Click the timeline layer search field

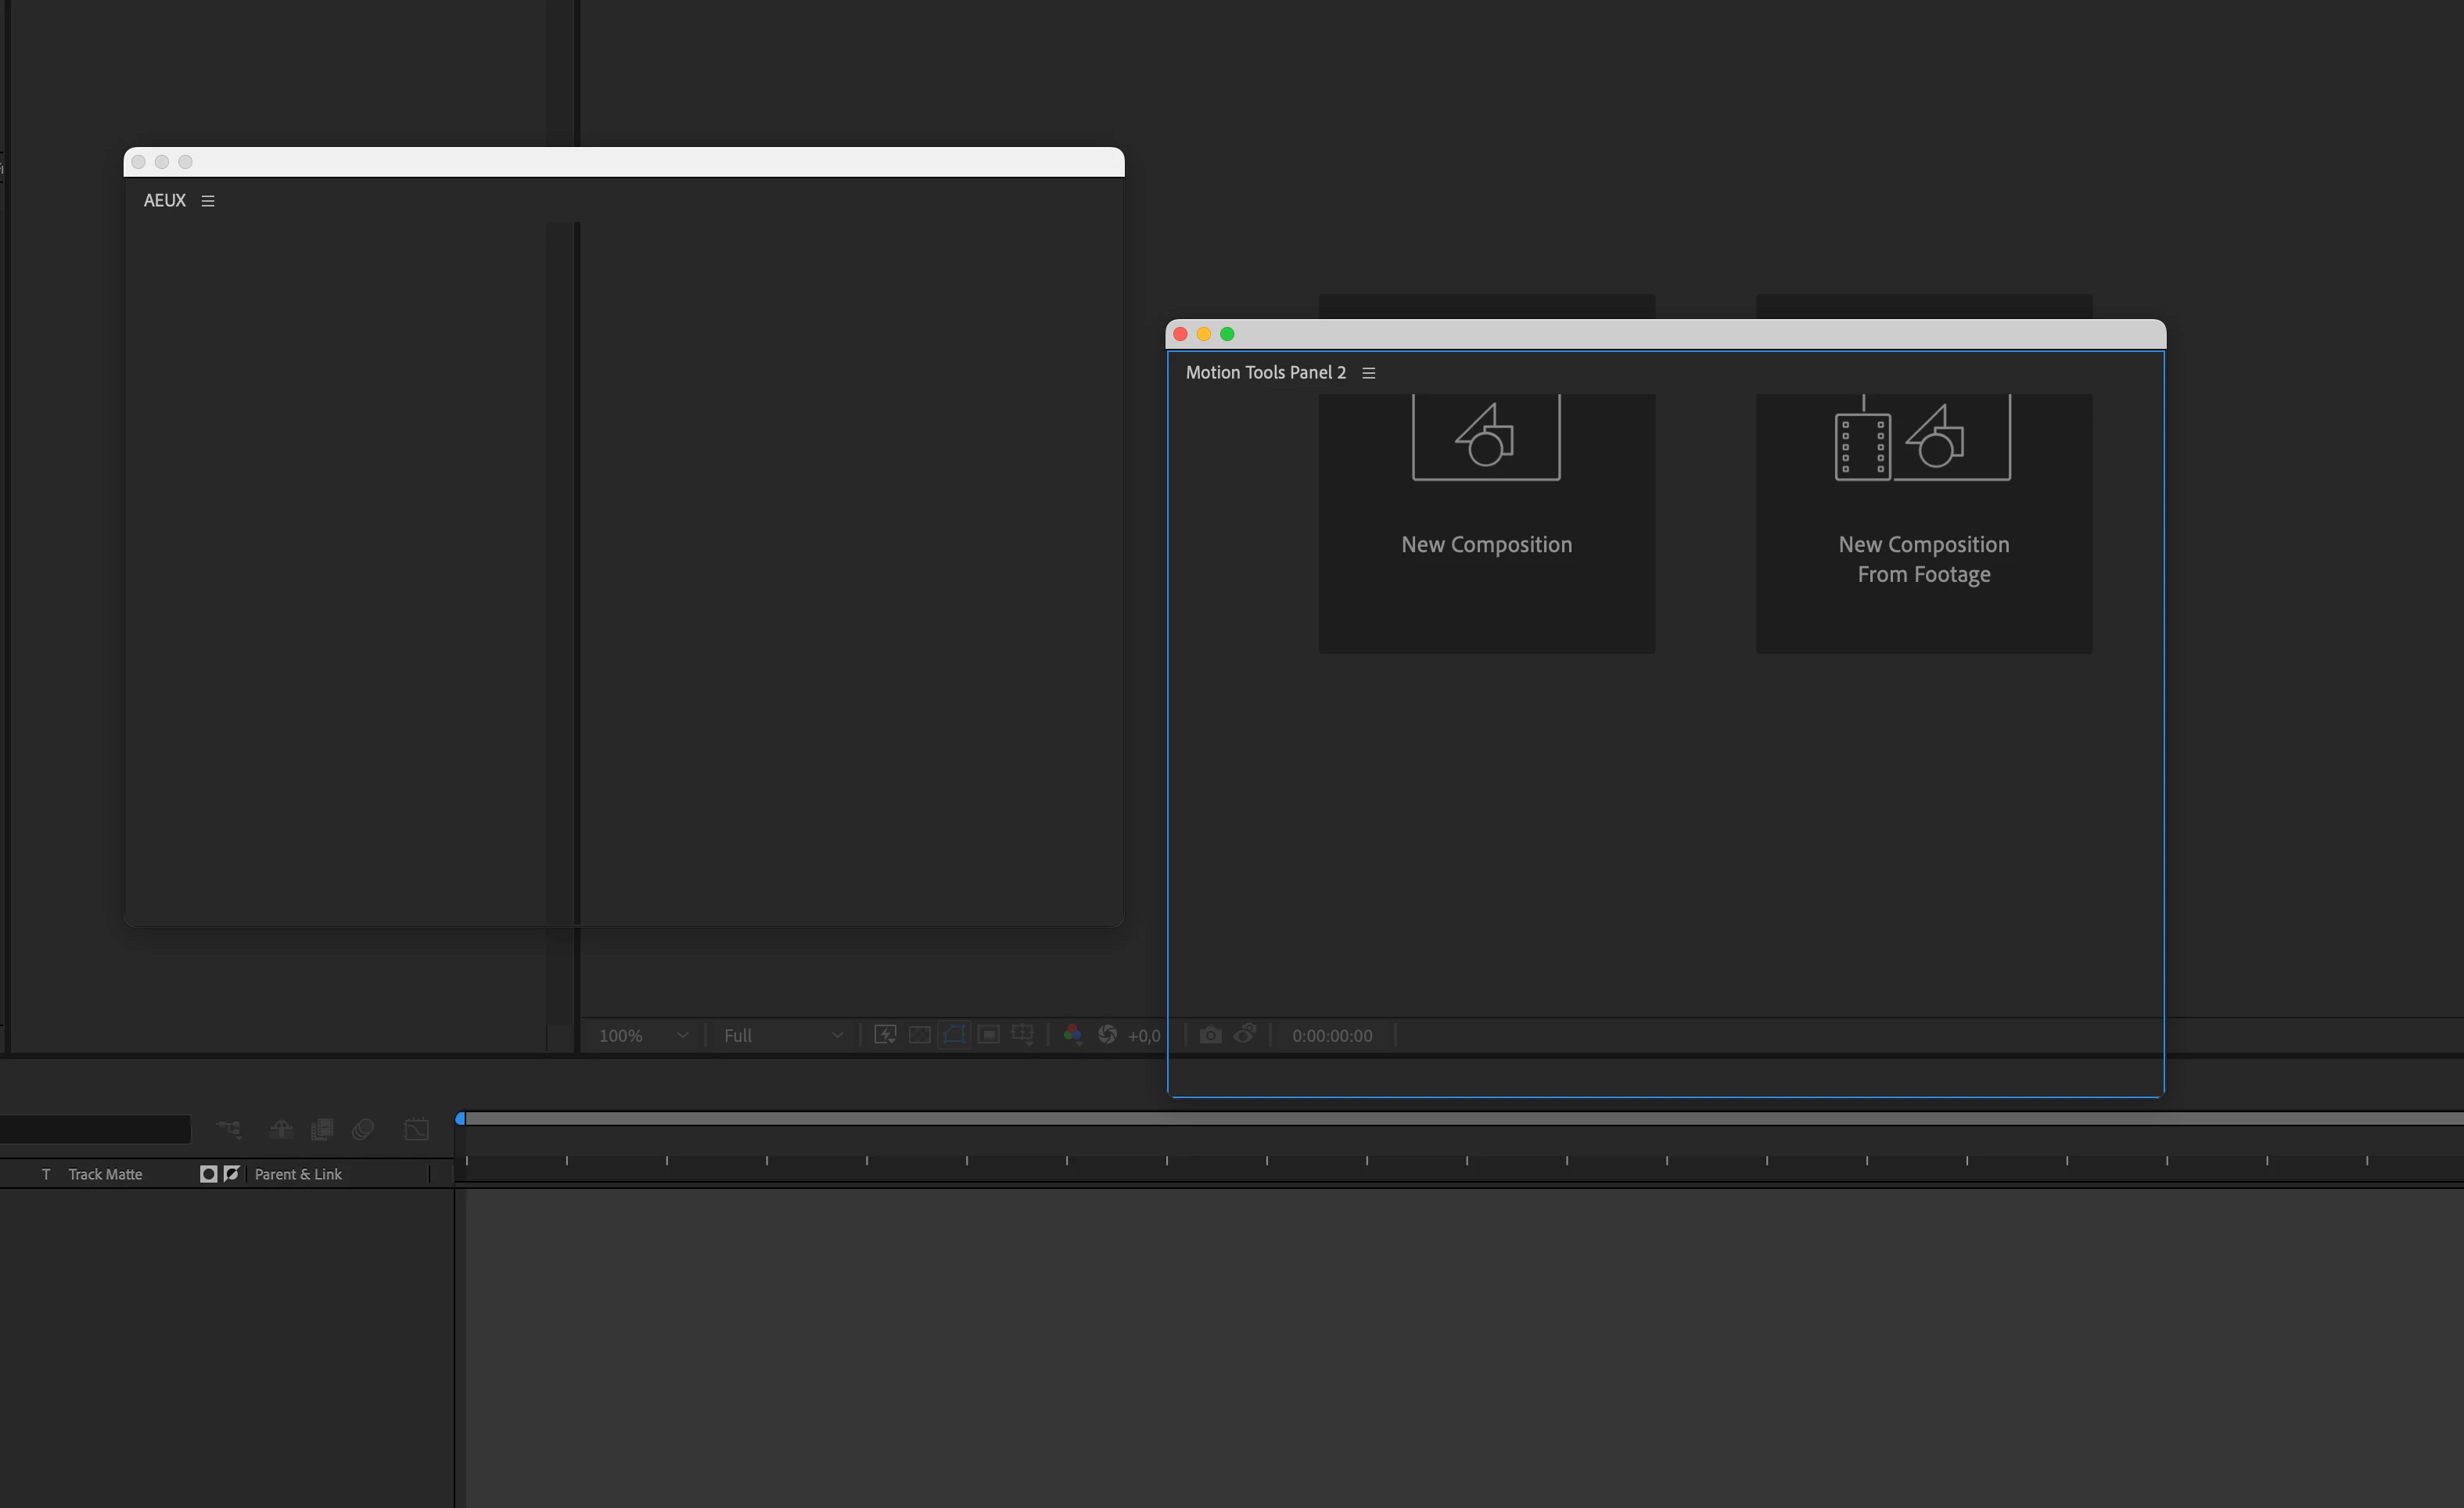(95, 1129)
